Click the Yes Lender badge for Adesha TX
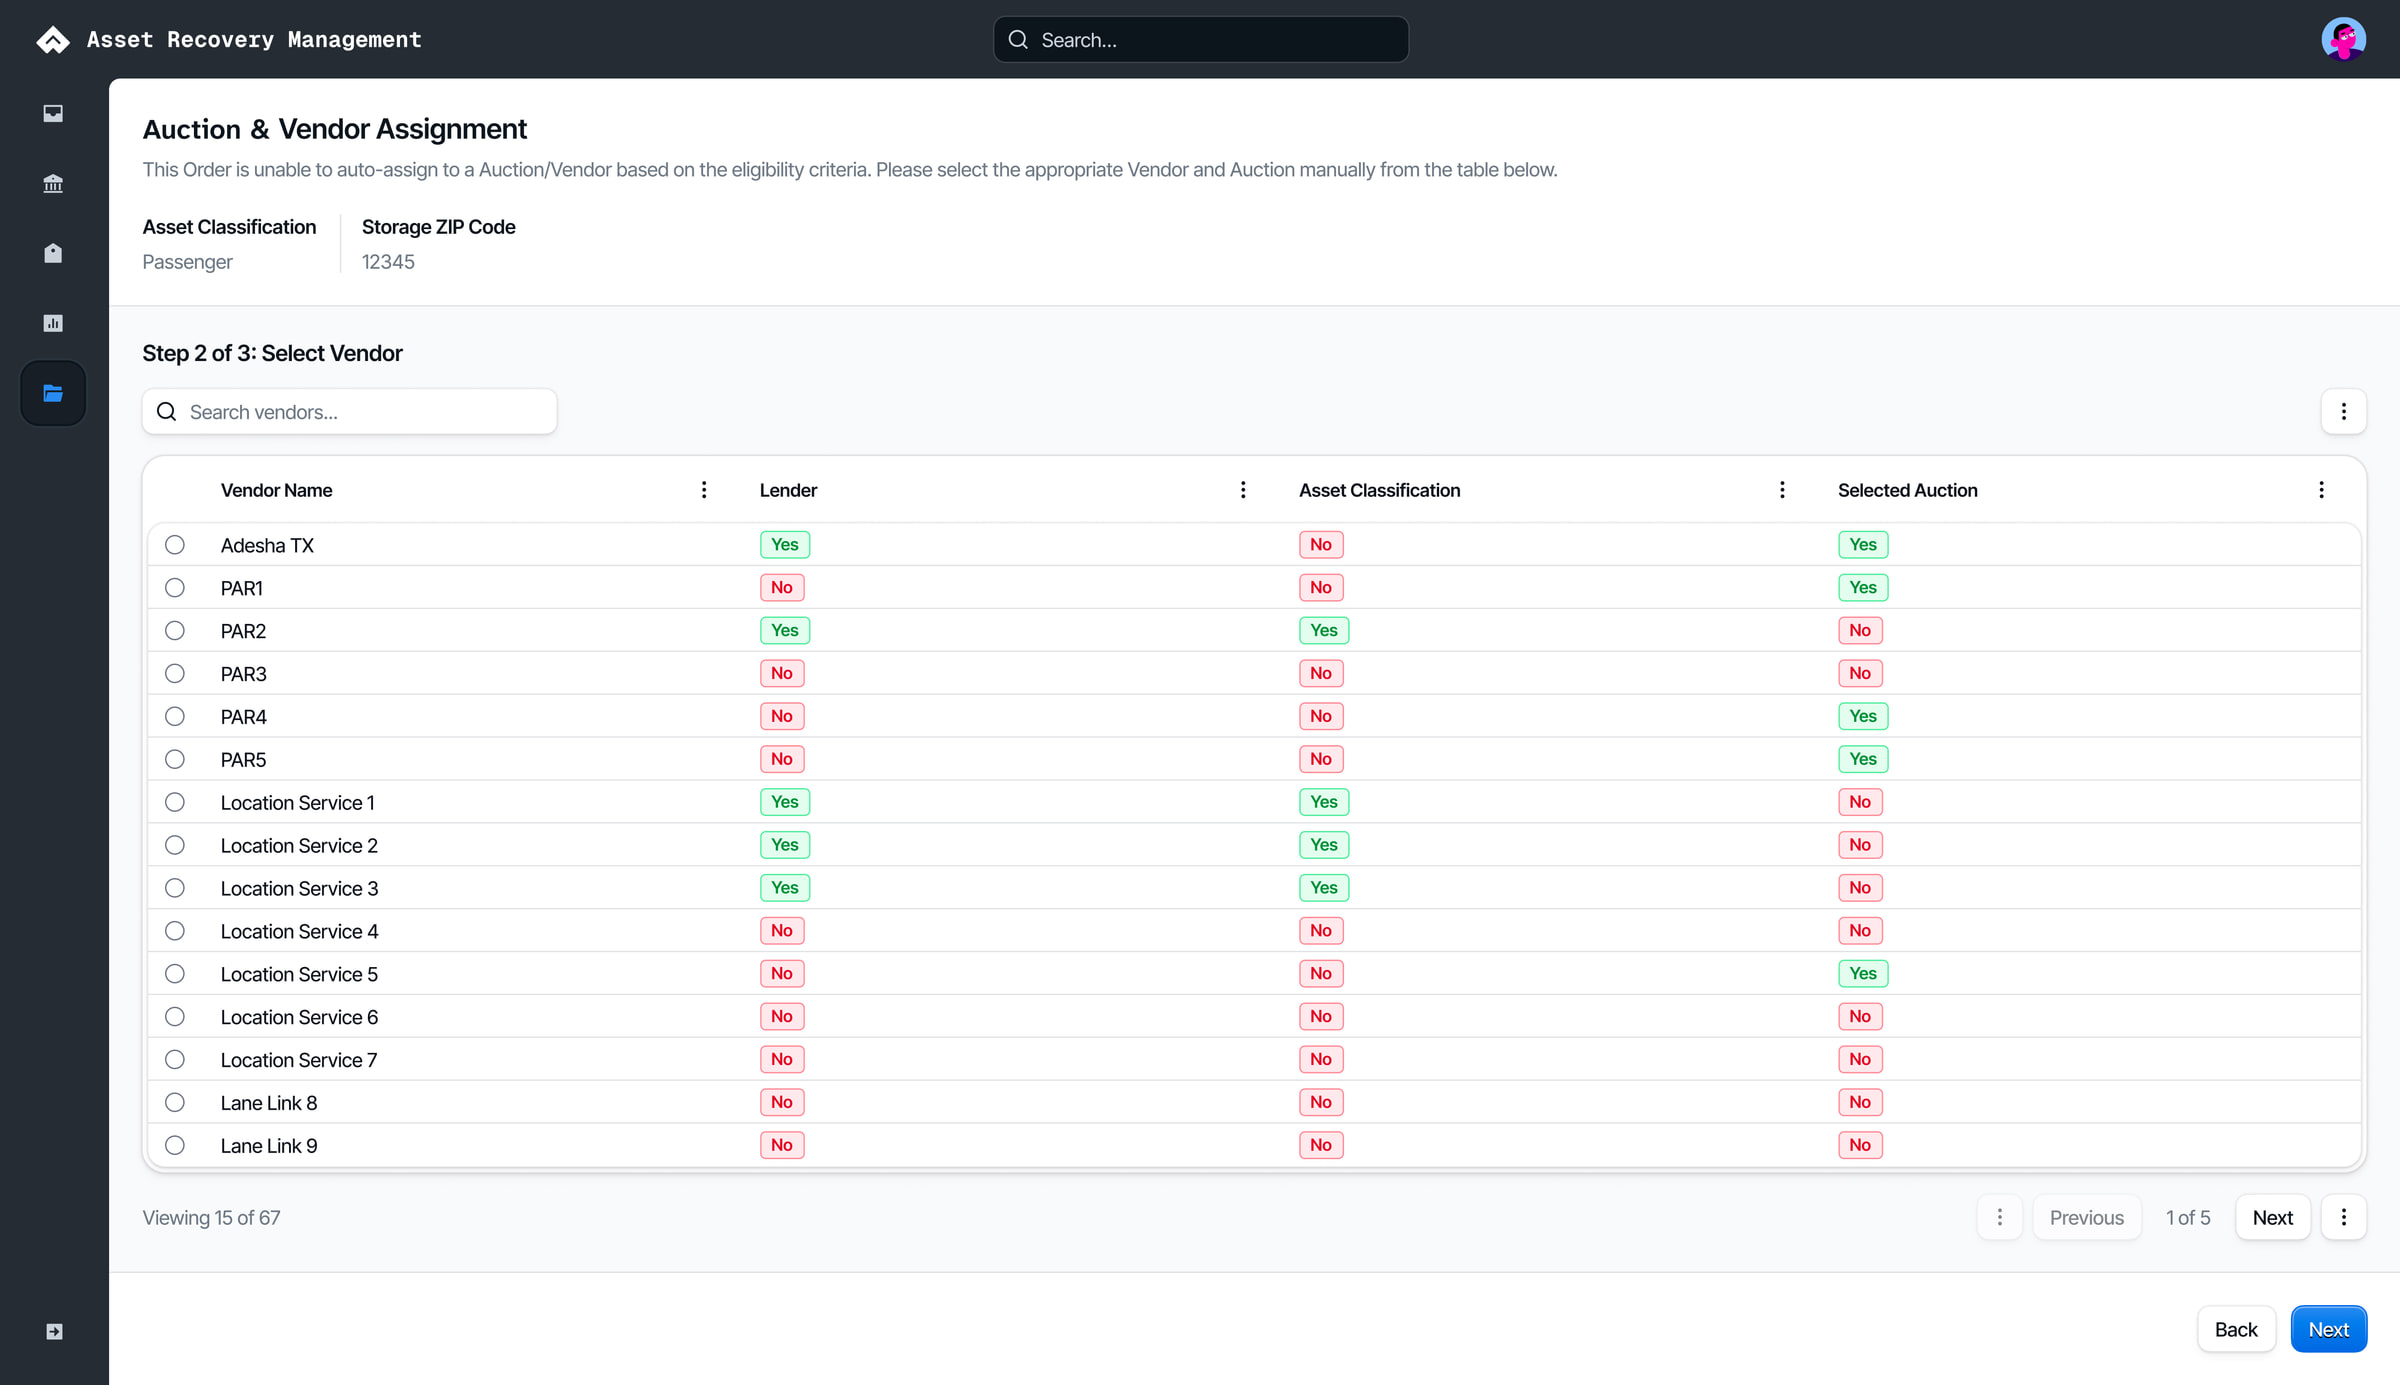The height and width of the screenshot is (1385, 2400). click(785, 545)
